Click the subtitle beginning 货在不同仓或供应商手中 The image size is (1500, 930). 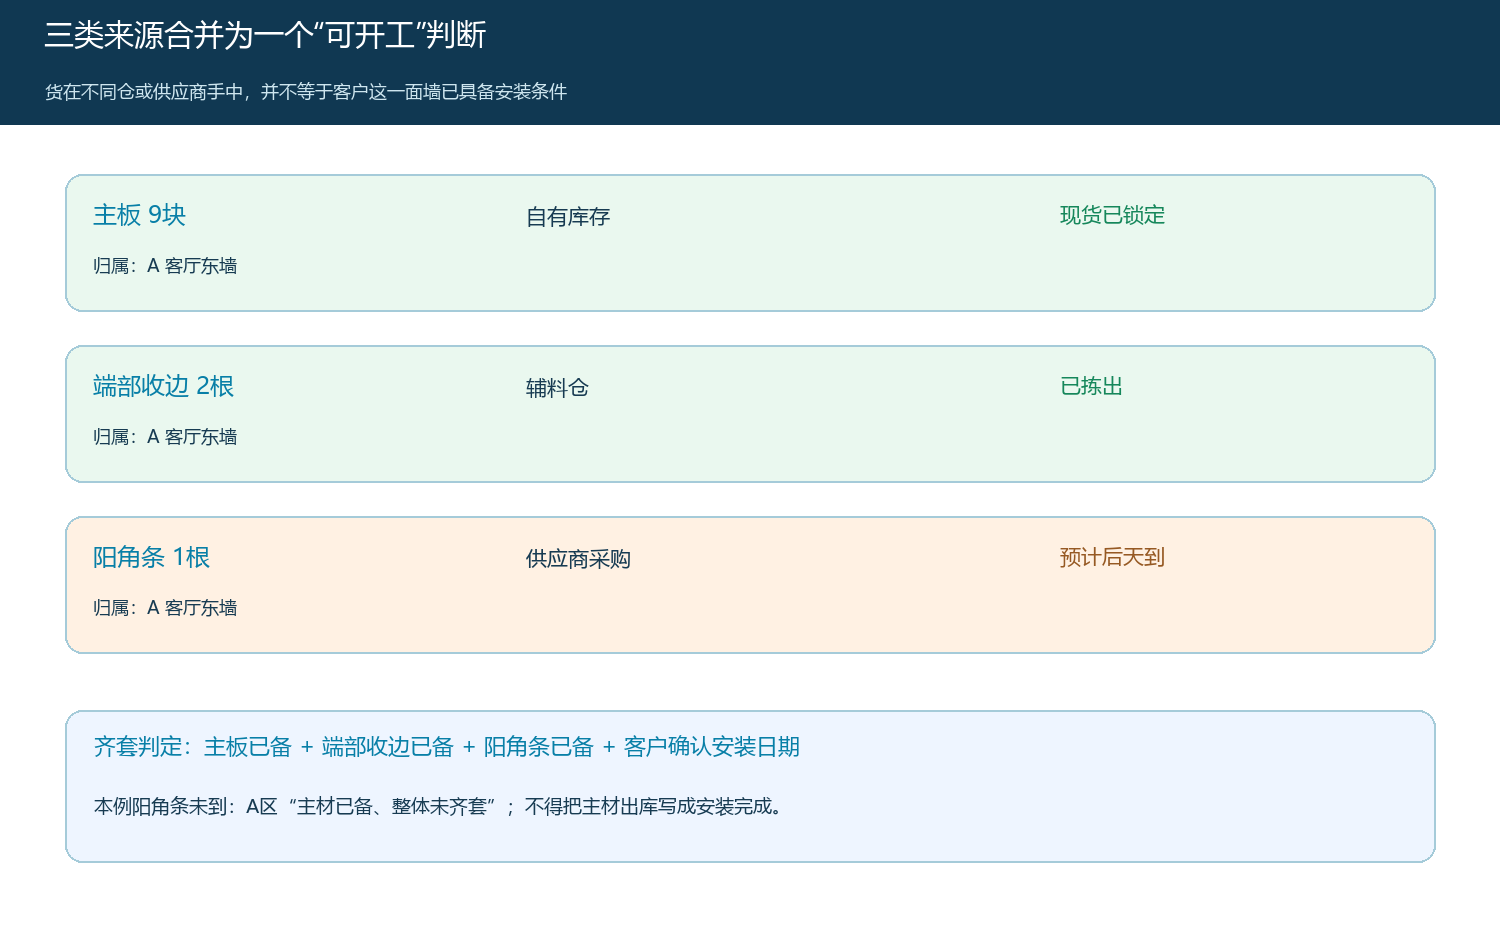[x=306, y=92]
